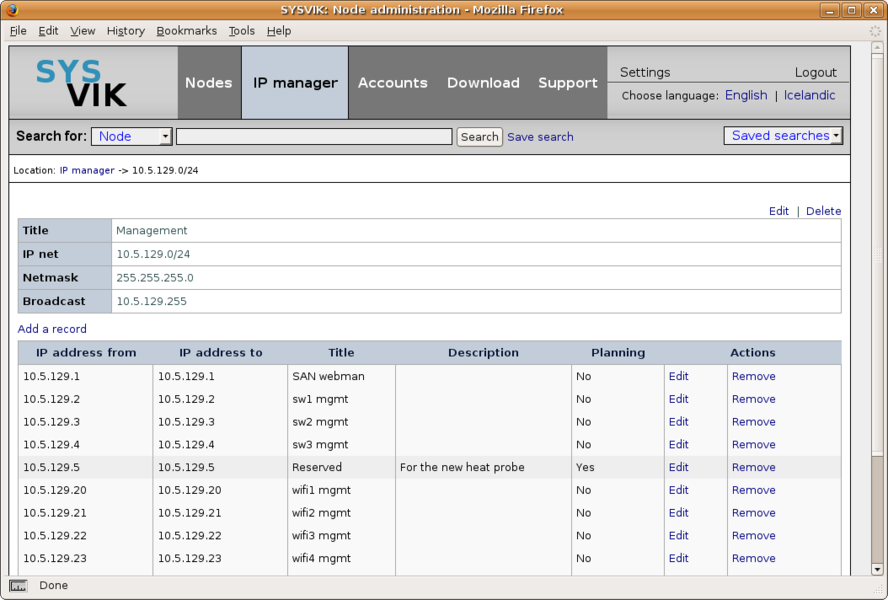
Task: Click the 'For the new heat probe' description
Action: pyautogui.click(x=462, y=467)
